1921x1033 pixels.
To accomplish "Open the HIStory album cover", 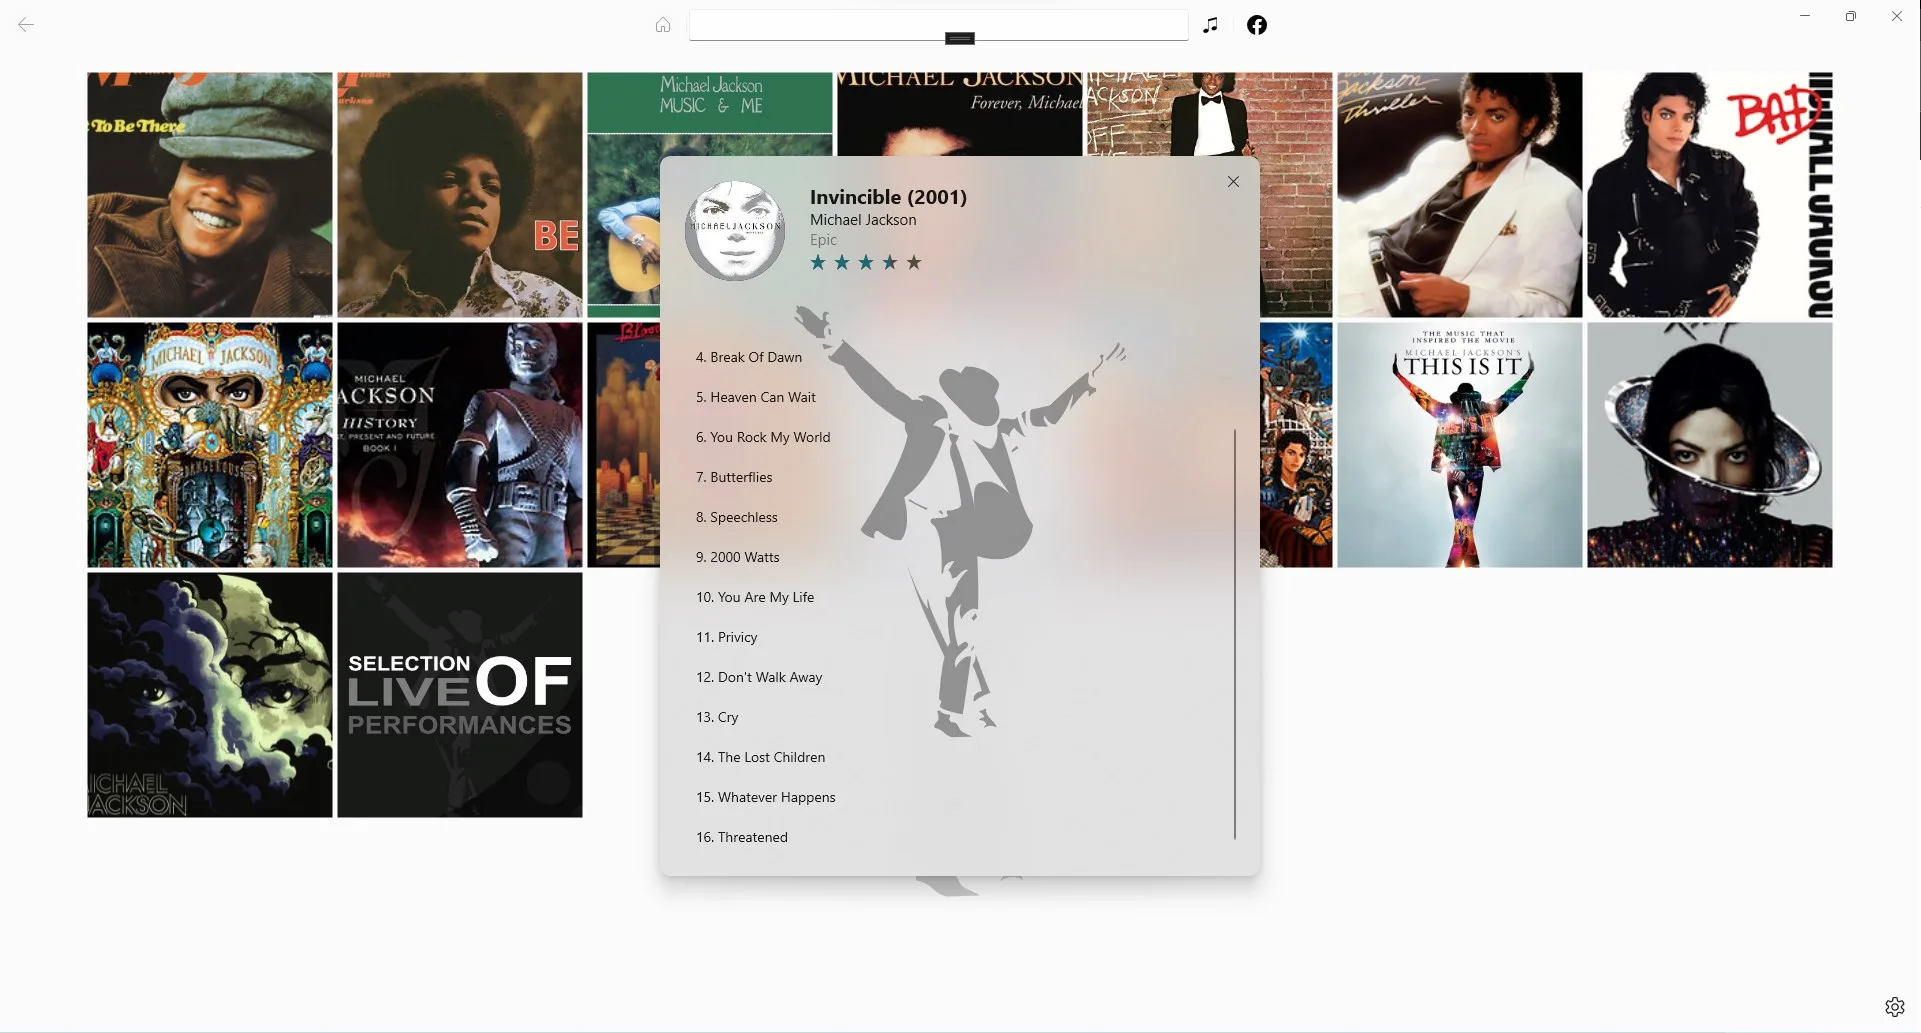I will [x=460, y=445].
